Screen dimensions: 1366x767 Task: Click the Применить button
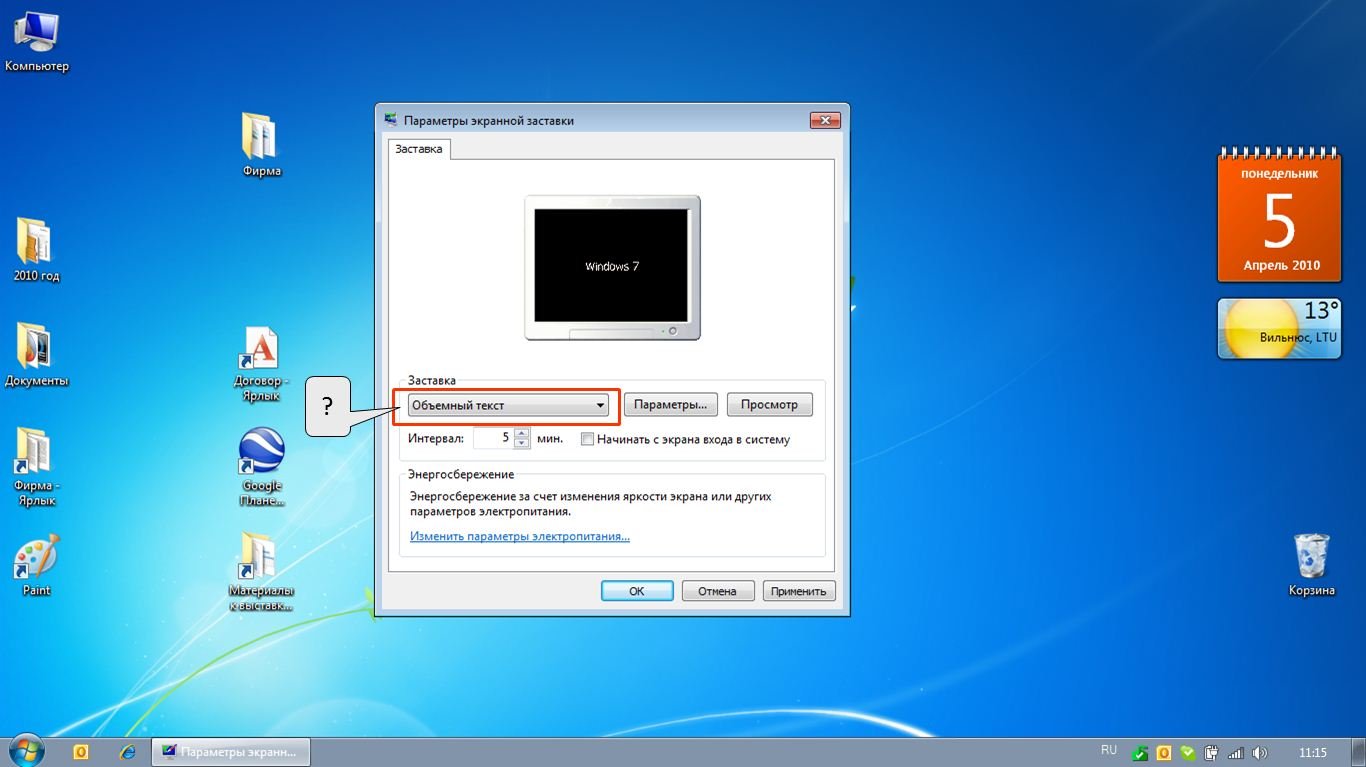tap(798, 591)
